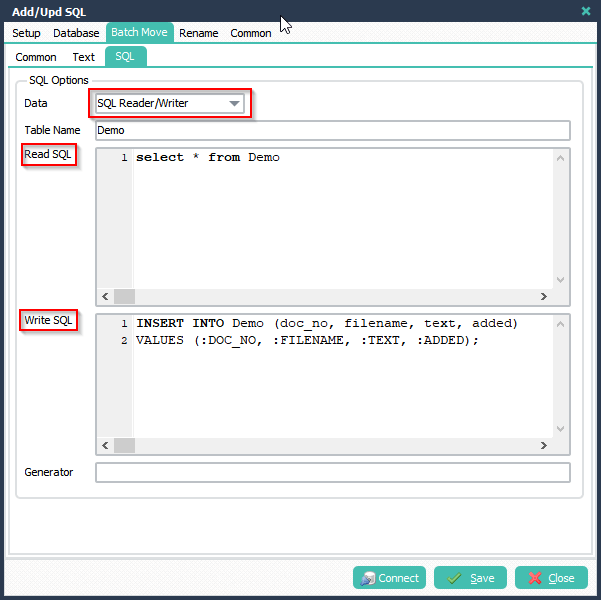This screenshot has width=601, height=600.
Task: Click the Close button with red X
Action: tap(551, 577)
